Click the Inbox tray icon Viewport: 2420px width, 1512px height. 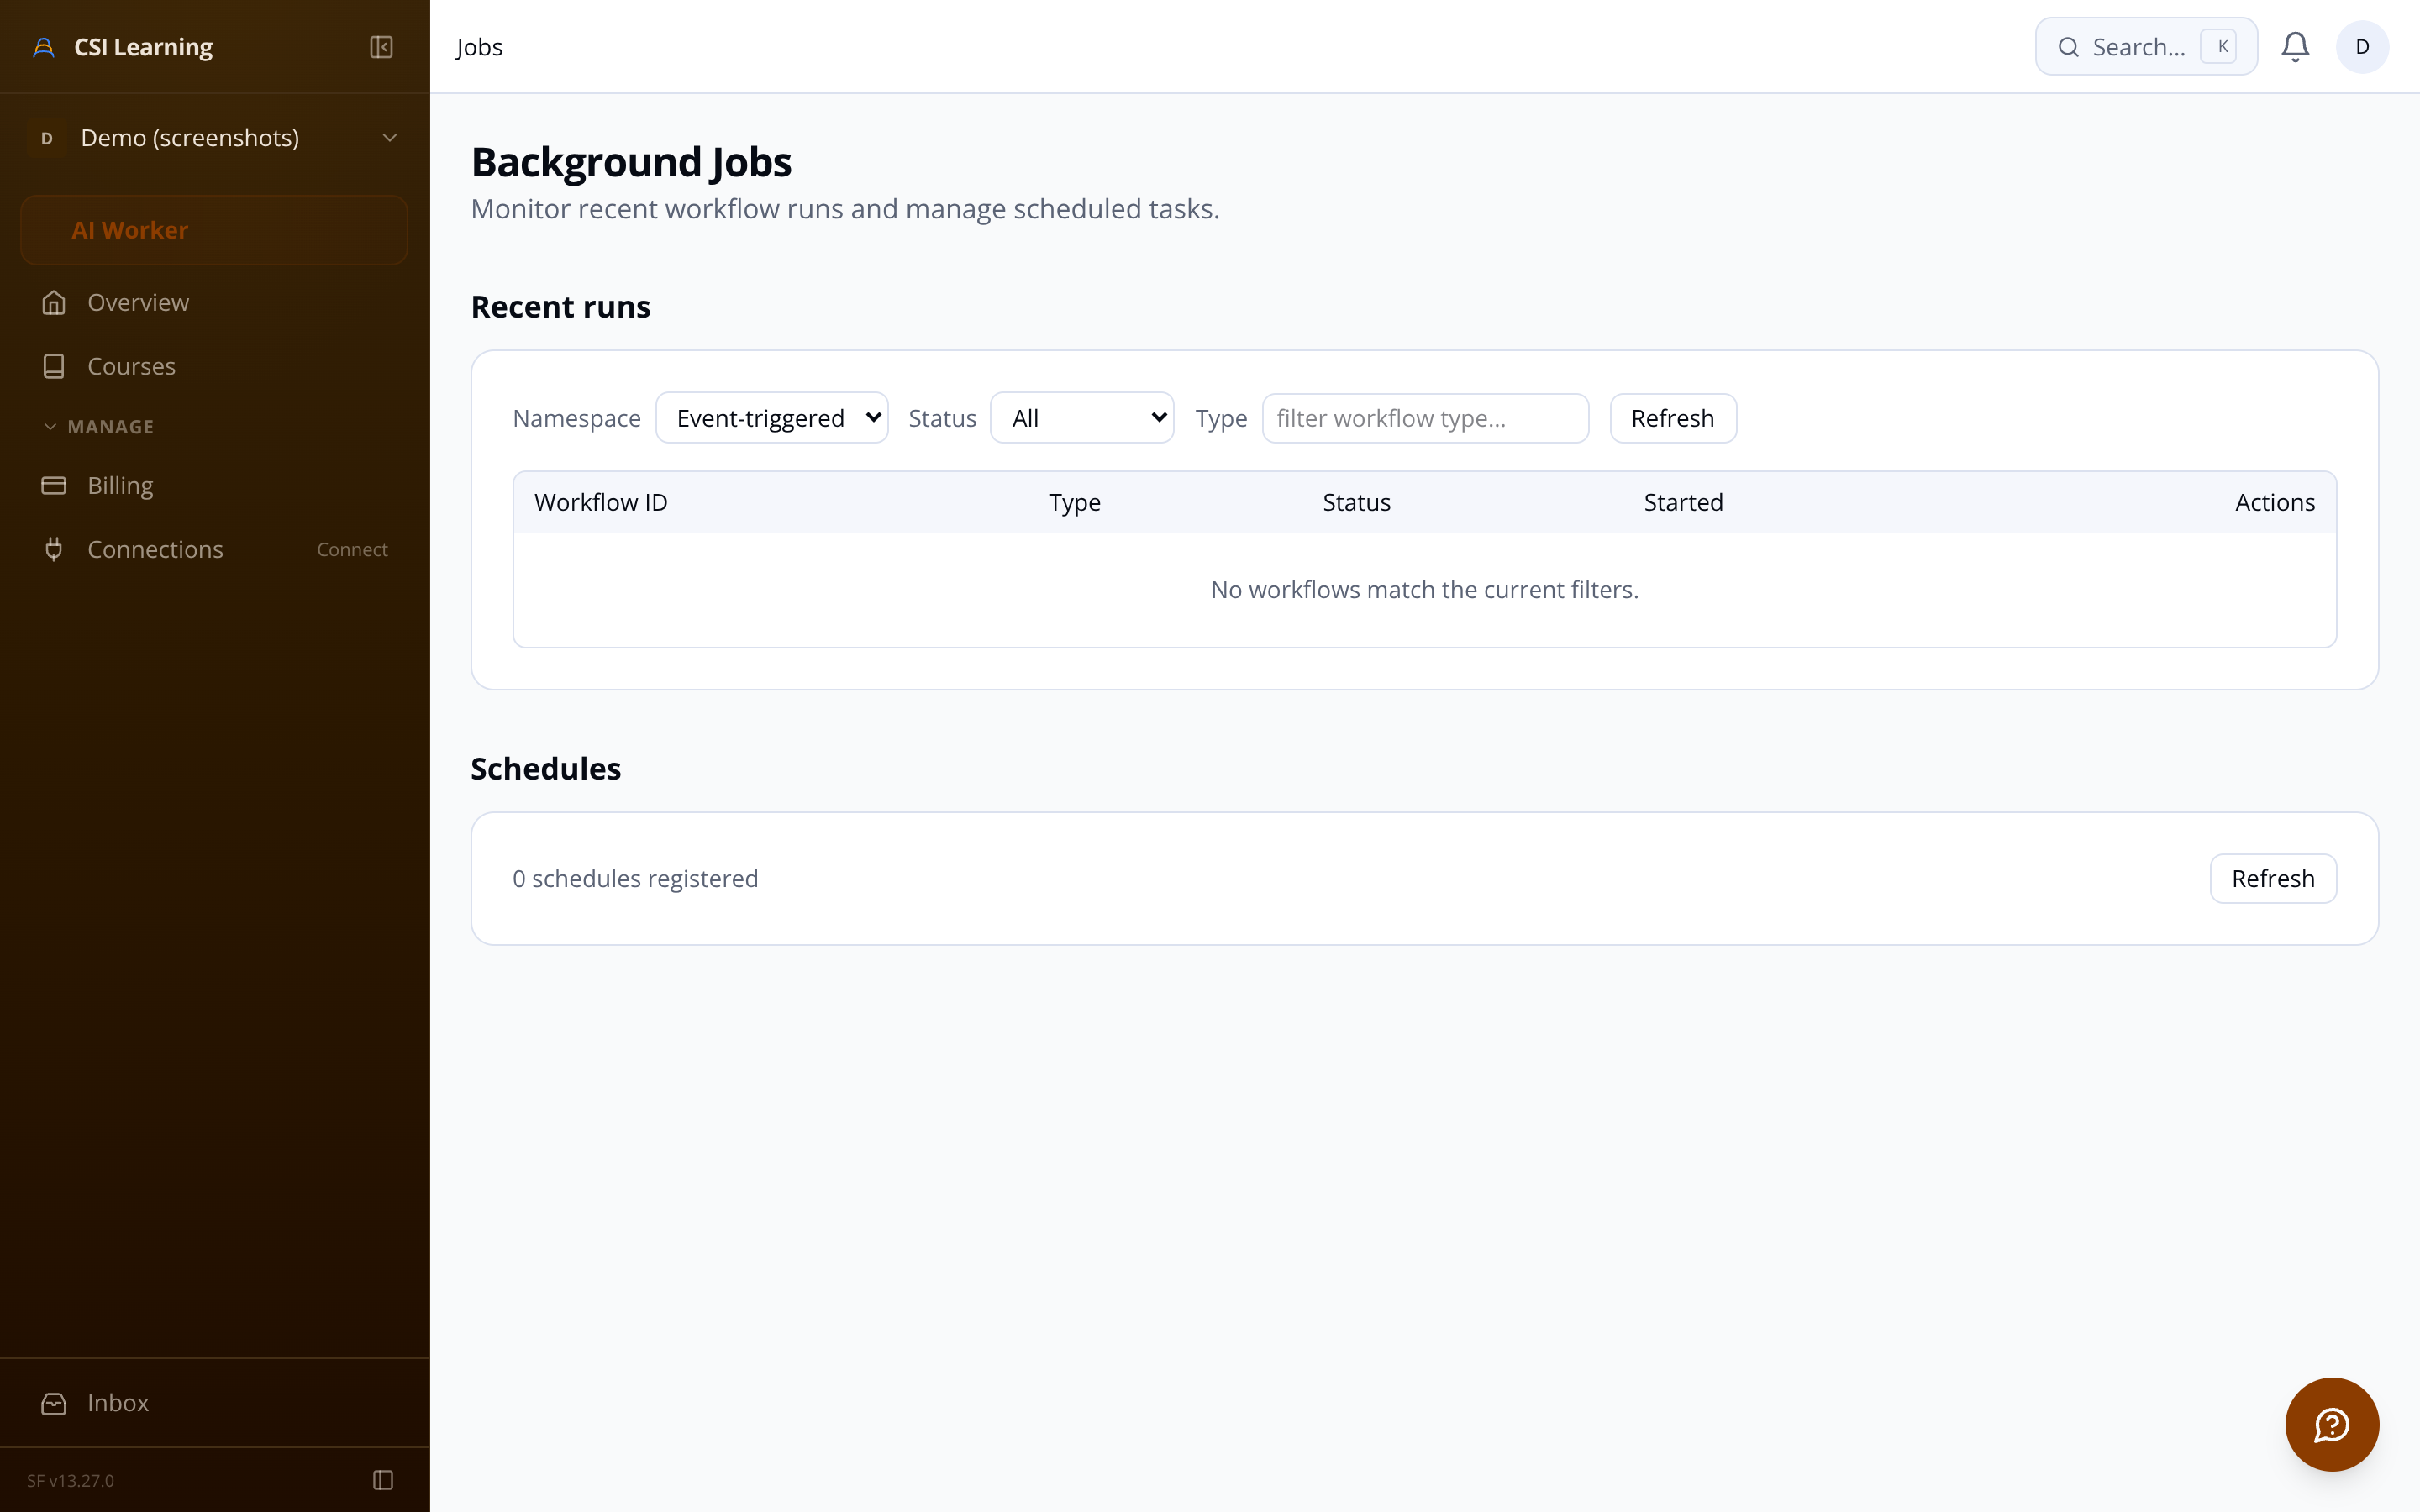[x=54, y=1403]
